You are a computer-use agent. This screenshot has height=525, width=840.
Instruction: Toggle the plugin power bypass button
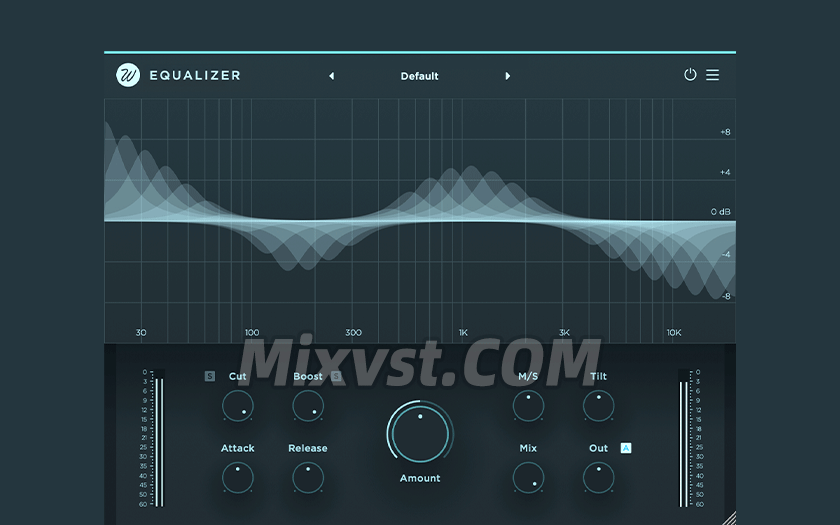tap(690, 75)
